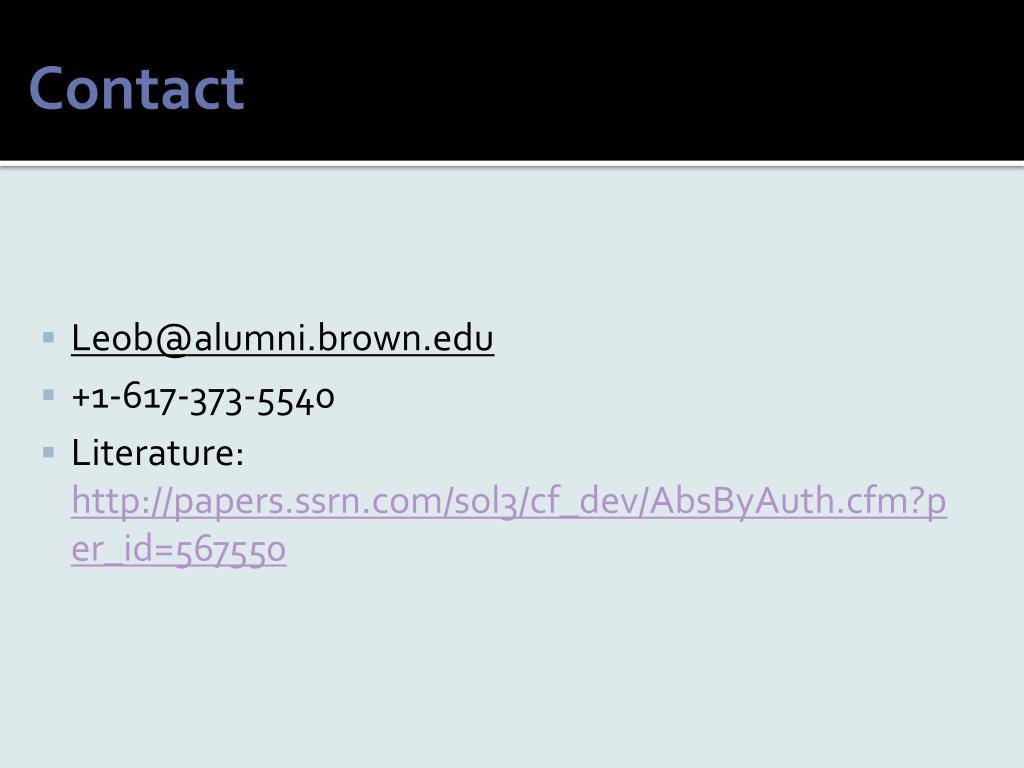Select the Contact slide title
This screenshot has height=768, width=1024.
coord(136,88)
